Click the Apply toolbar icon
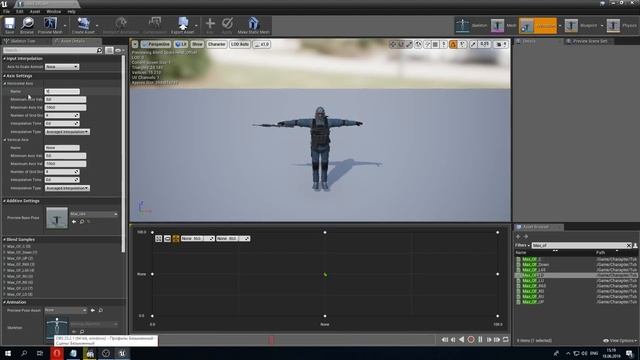 pyautogui.click(x=227, y=25)
